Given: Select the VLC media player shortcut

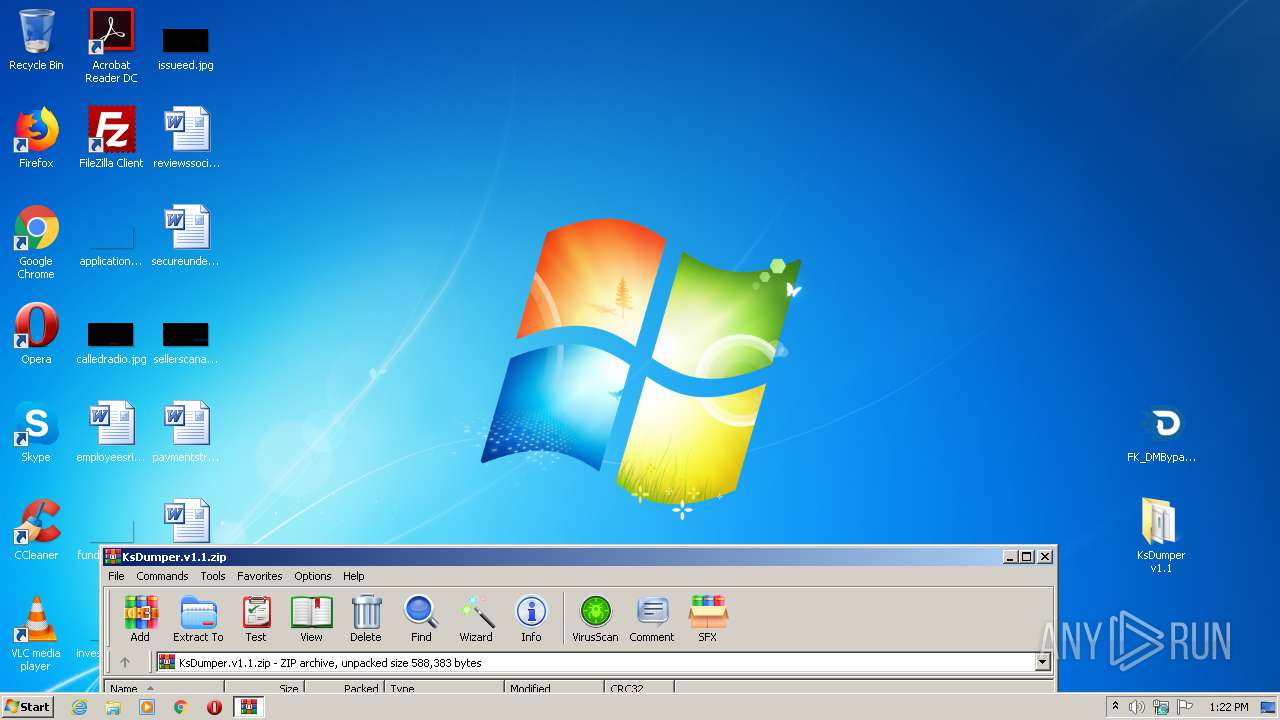Looking at the screenshot, I should [36, 634].
